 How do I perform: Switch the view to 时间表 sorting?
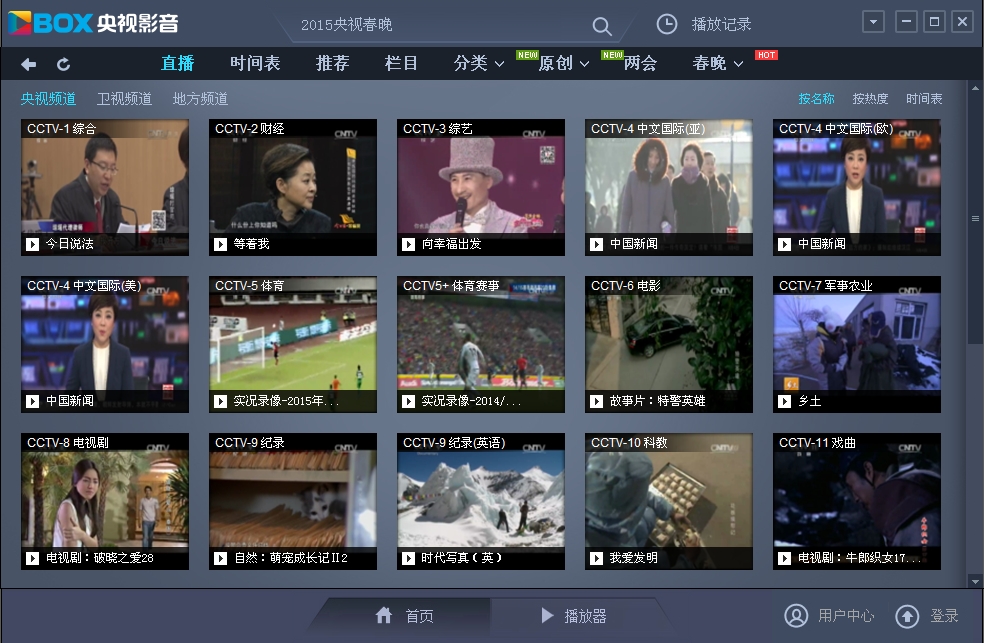pos(924,99)
